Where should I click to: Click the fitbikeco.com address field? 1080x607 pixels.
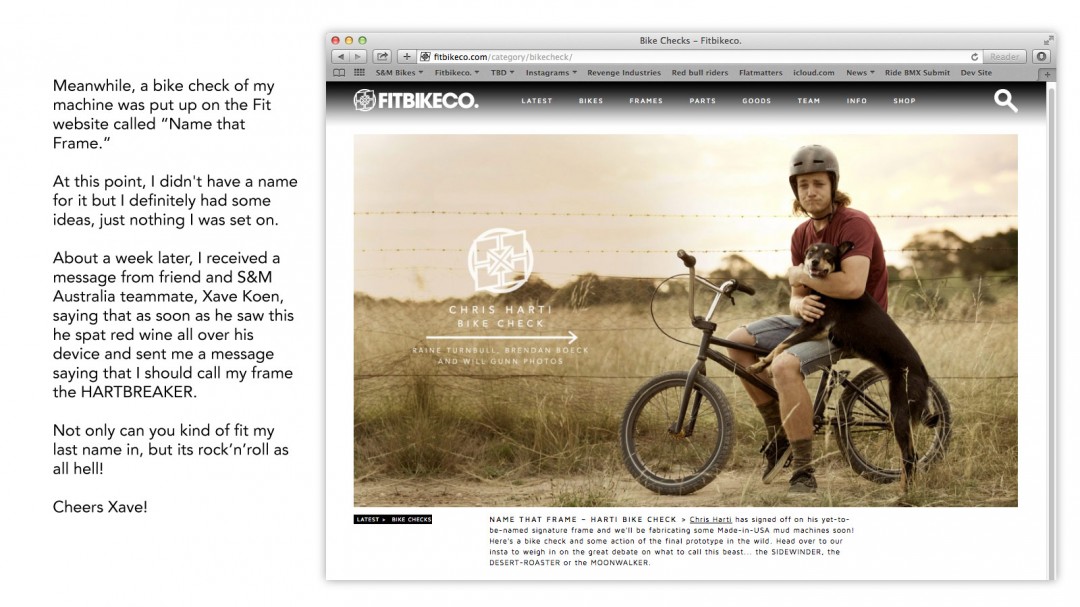click(696, 56)
